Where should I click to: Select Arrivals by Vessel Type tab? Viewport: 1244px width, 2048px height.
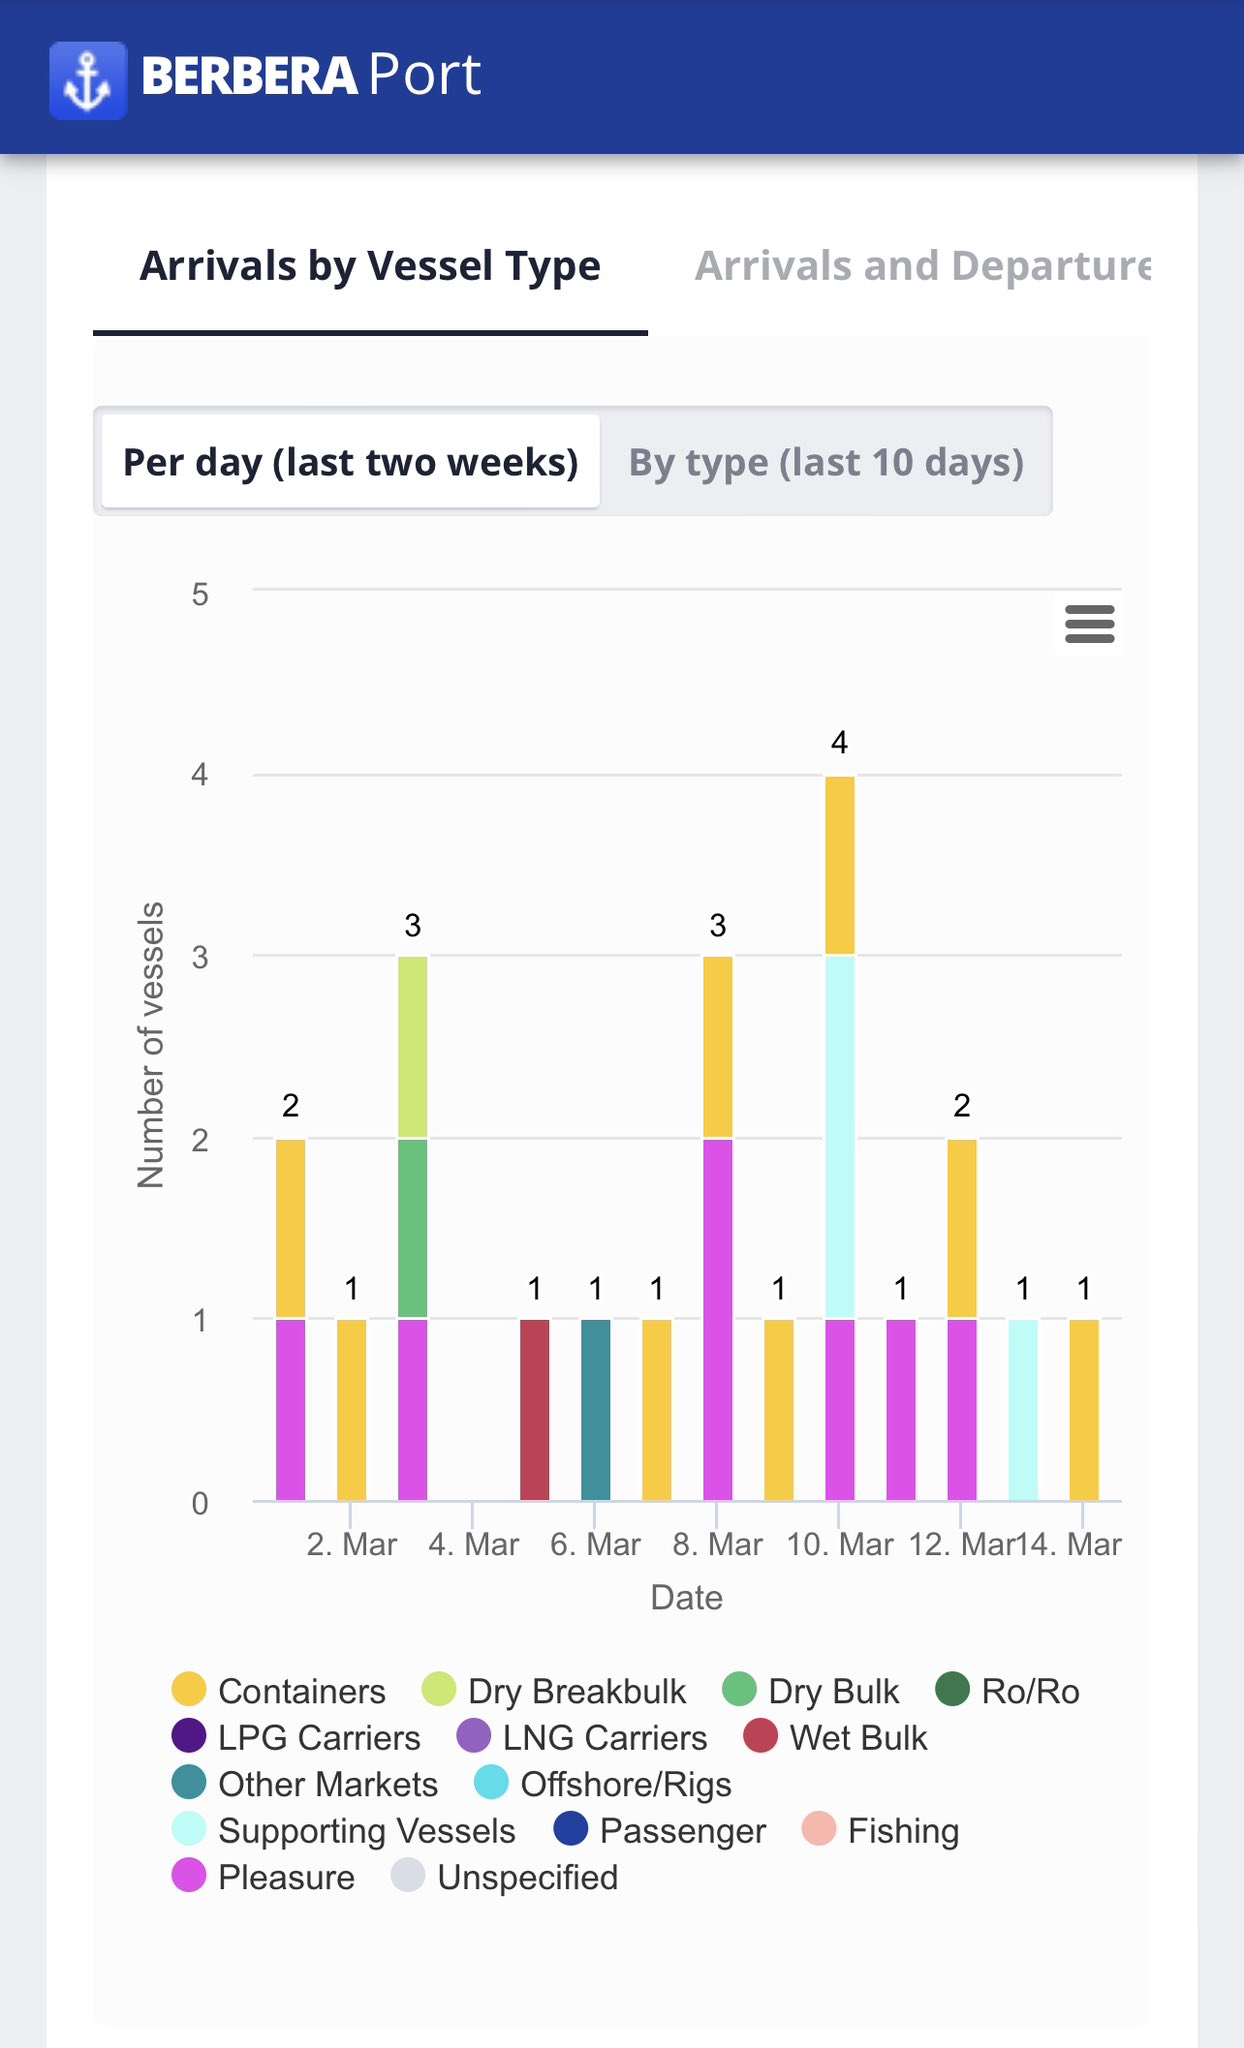pyautogui.click(x=370, y=267)
